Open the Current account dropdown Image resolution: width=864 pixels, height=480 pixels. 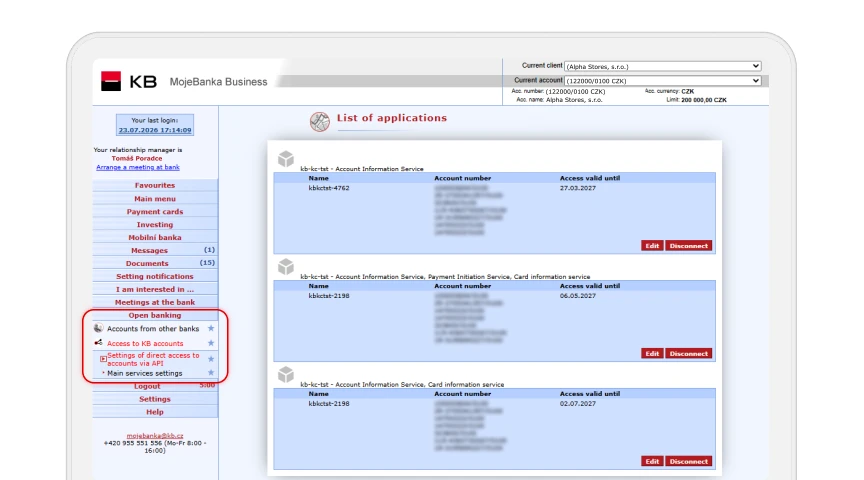pos(663,80)
